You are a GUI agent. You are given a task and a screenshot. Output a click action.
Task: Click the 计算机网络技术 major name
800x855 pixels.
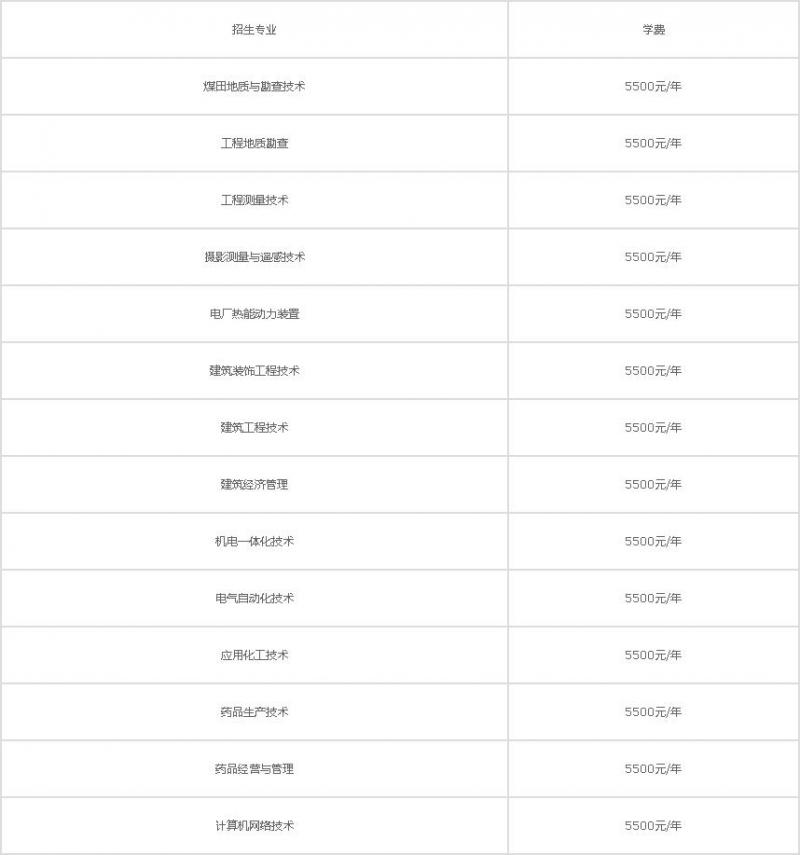[x=254, y=826]
